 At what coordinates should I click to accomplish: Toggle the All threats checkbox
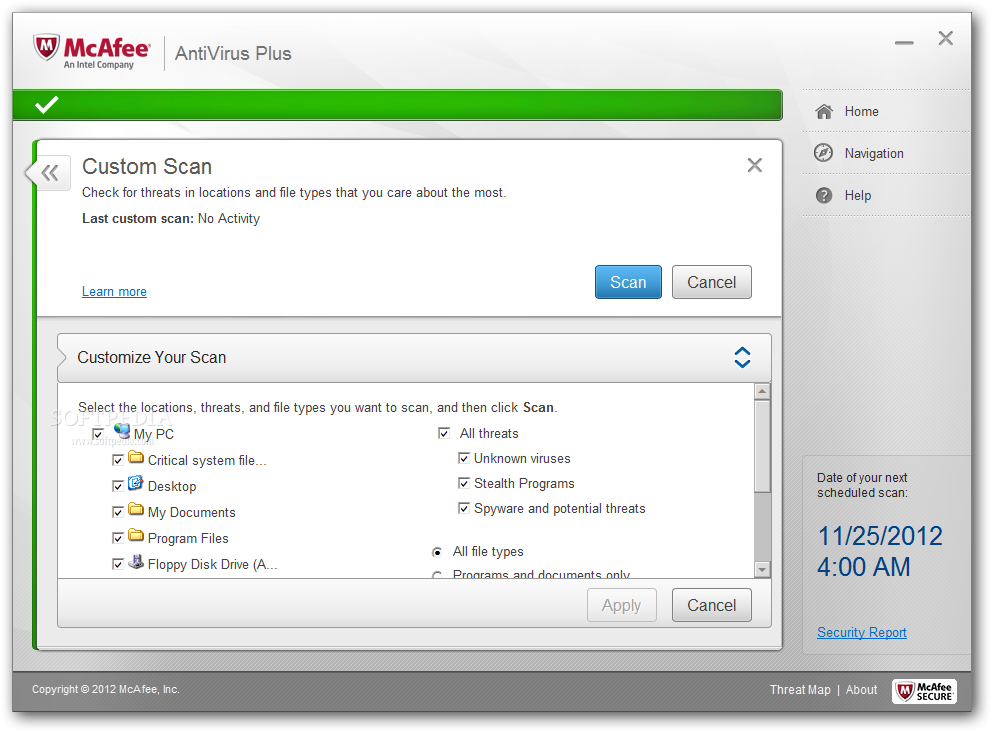tap(444, 433)
